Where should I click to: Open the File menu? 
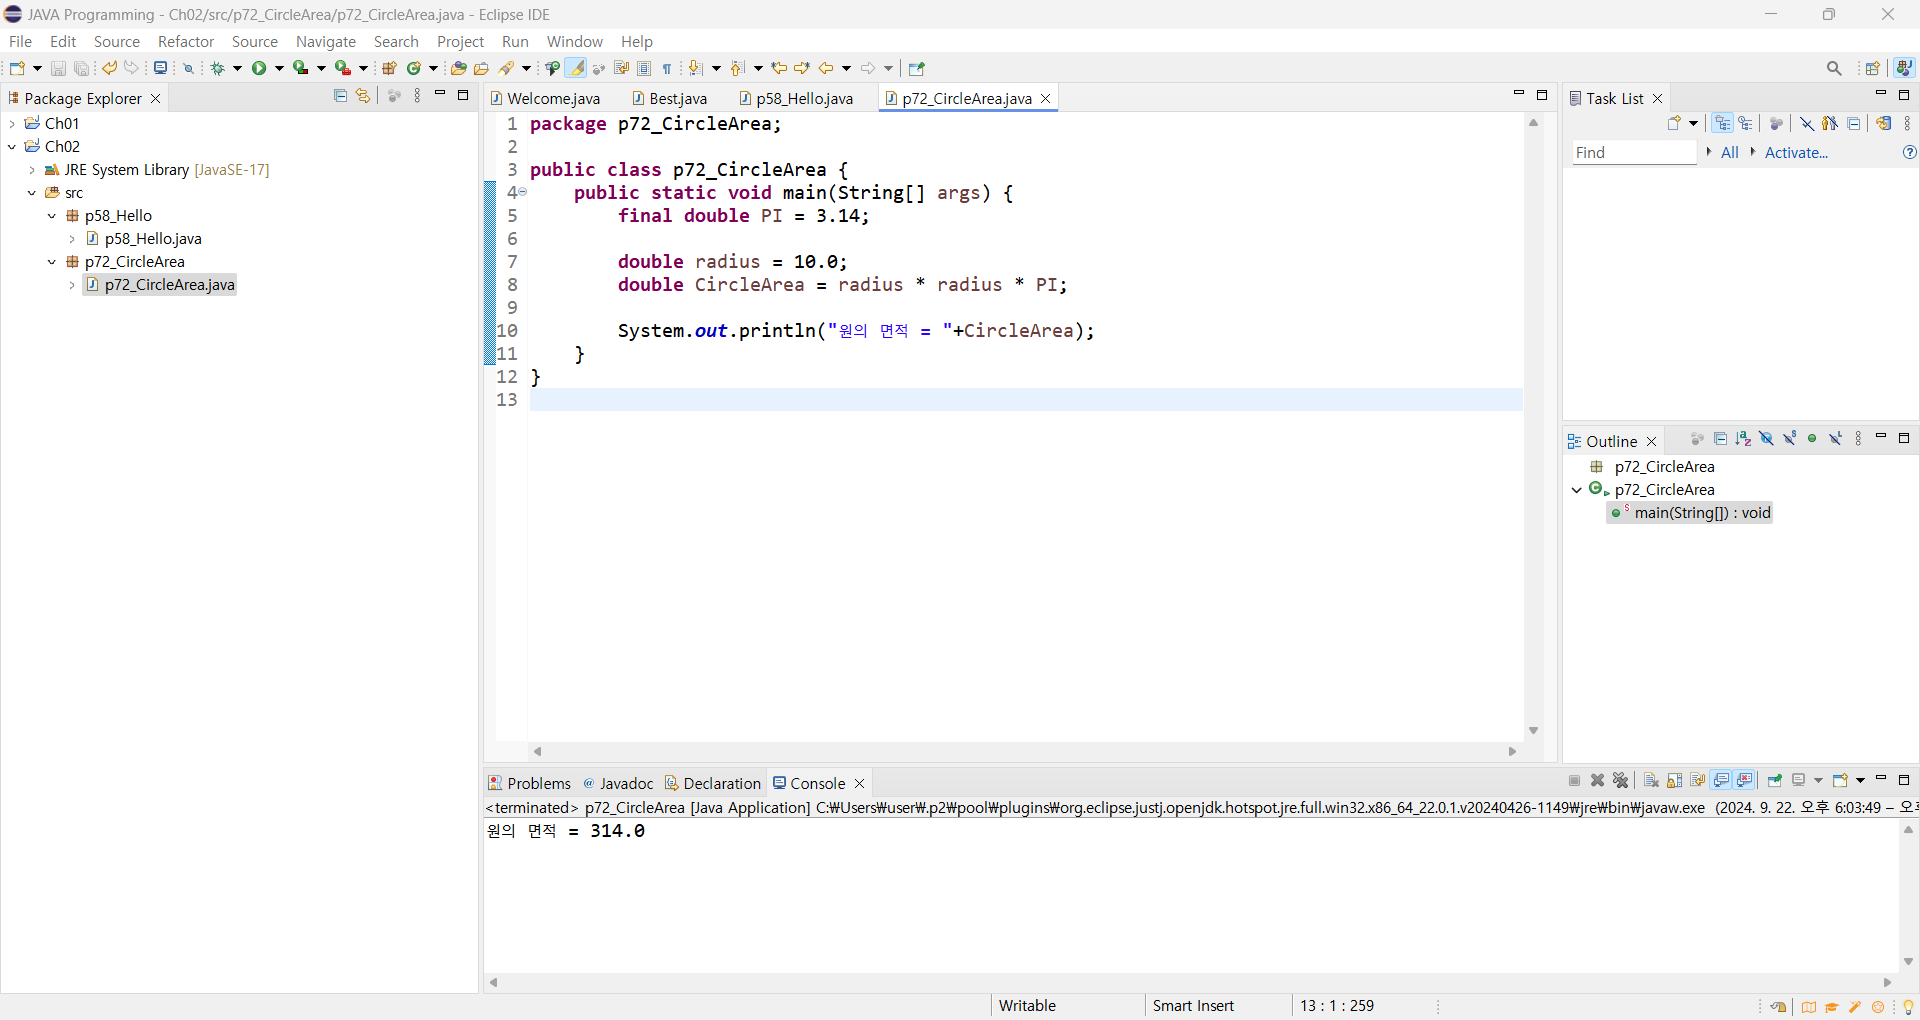20,41
